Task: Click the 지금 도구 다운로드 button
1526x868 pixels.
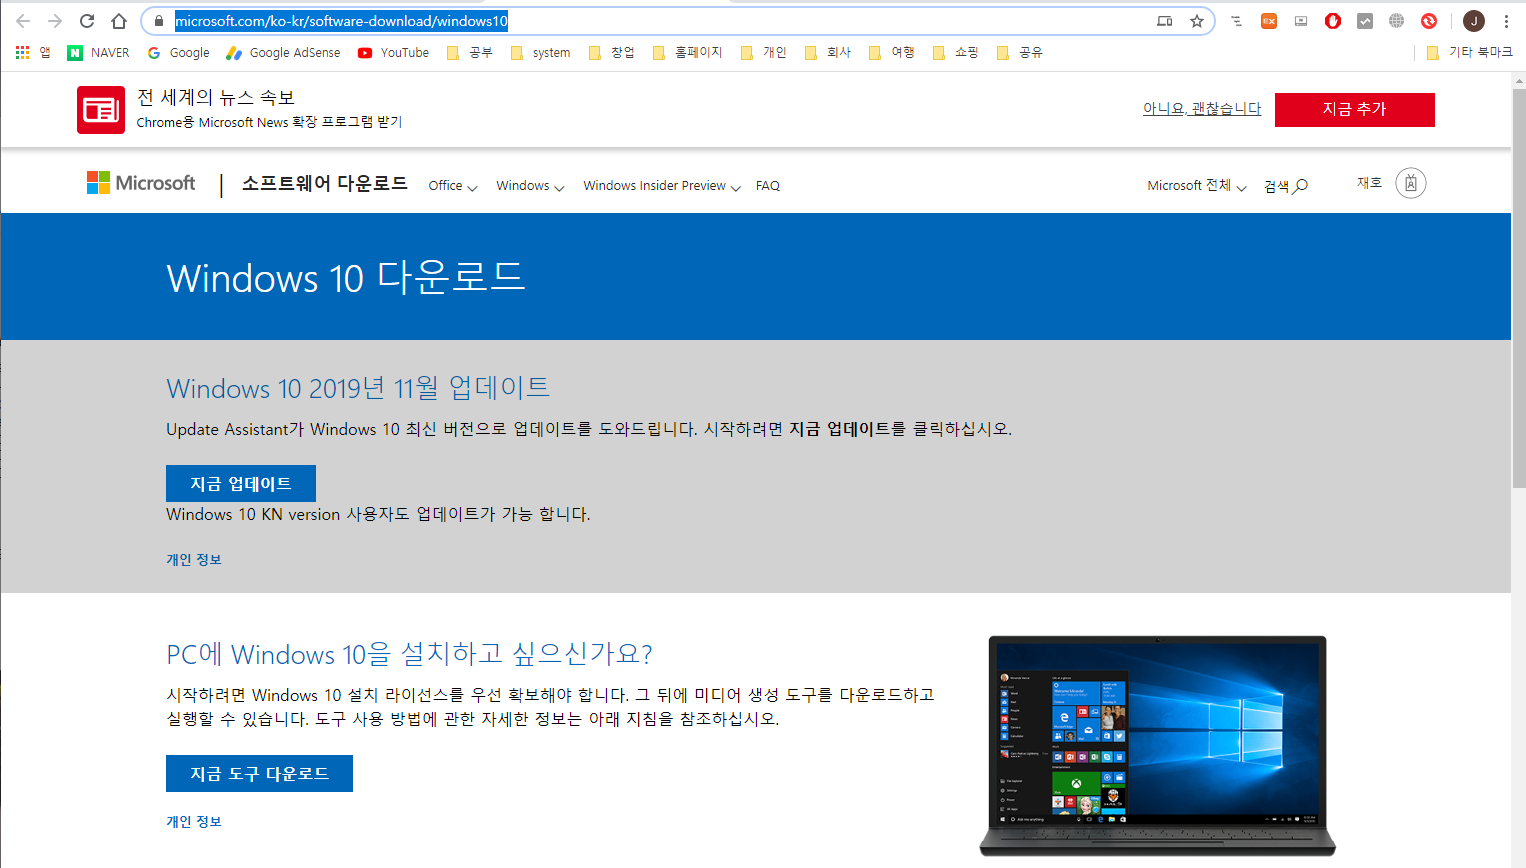Action: click(259, 774)
